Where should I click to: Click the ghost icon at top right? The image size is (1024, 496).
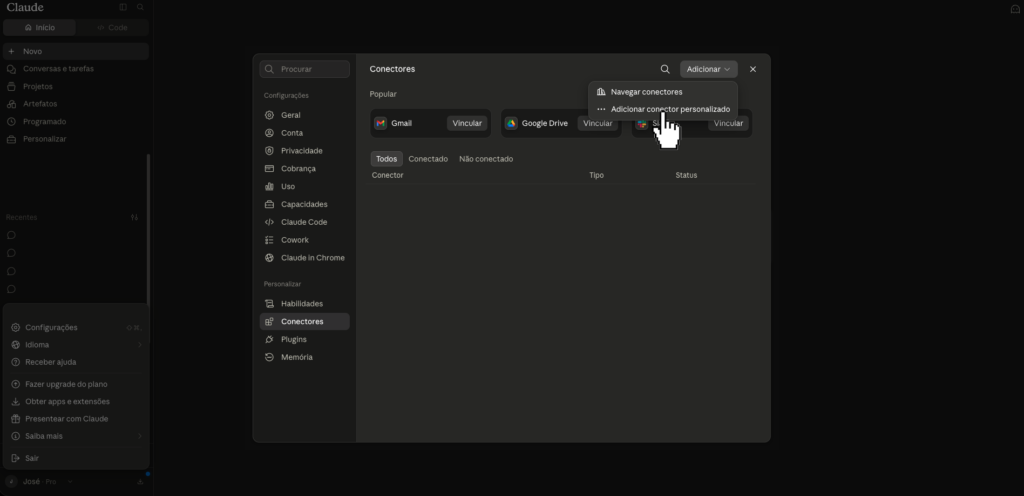(1015, 8)
